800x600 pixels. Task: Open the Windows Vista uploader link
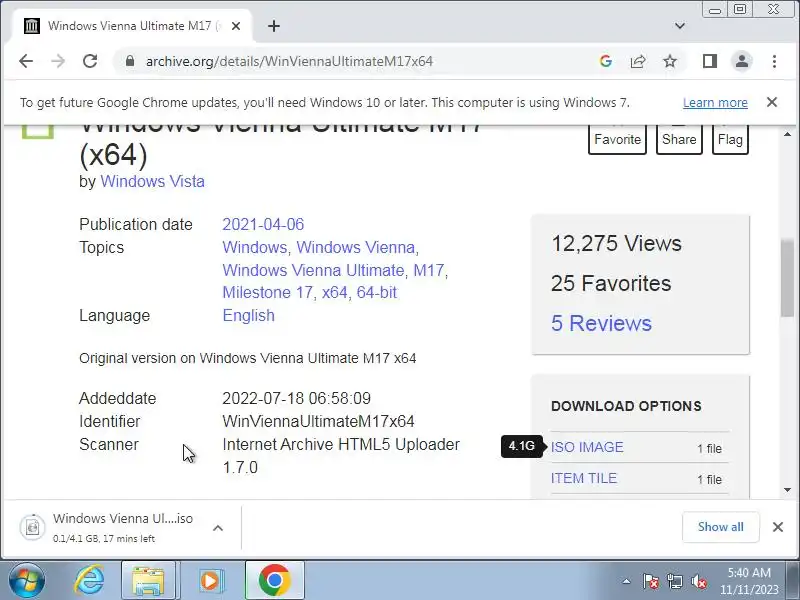pyautogui.click(x=153, y=181)
